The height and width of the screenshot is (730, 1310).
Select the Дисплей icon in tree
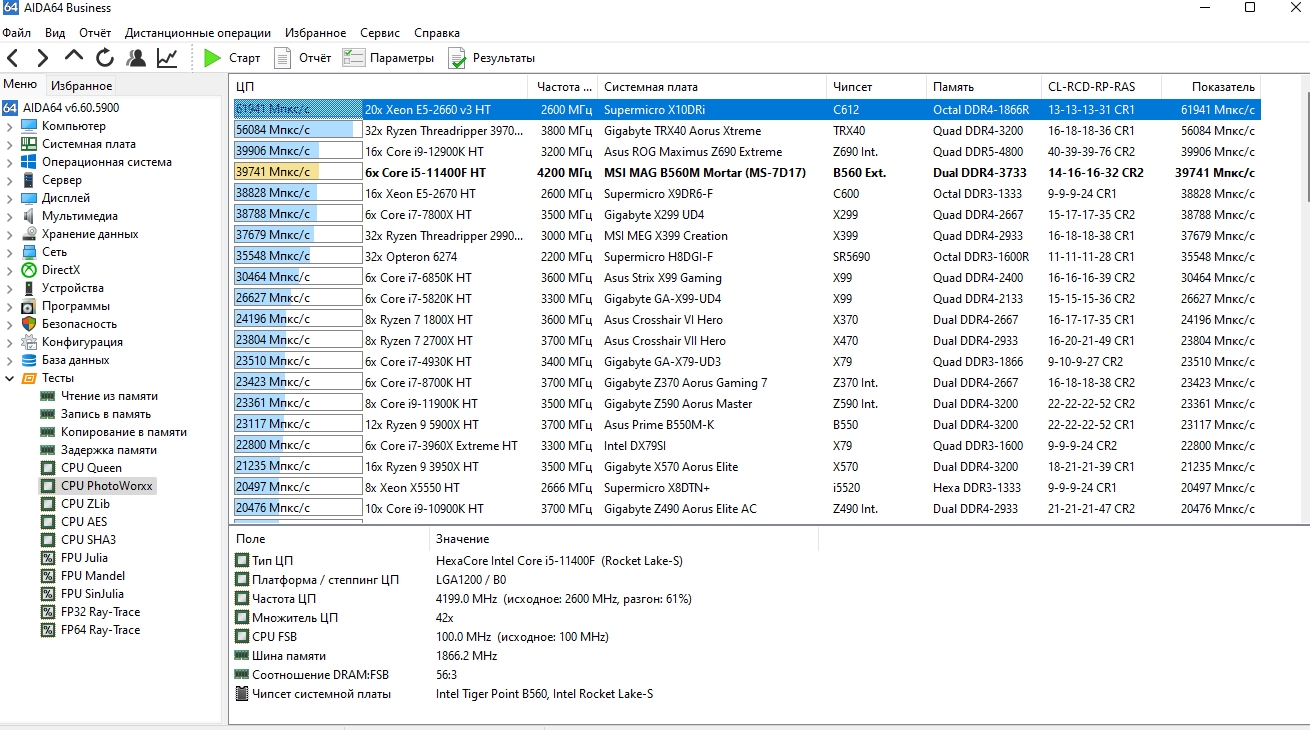point(29,198)
